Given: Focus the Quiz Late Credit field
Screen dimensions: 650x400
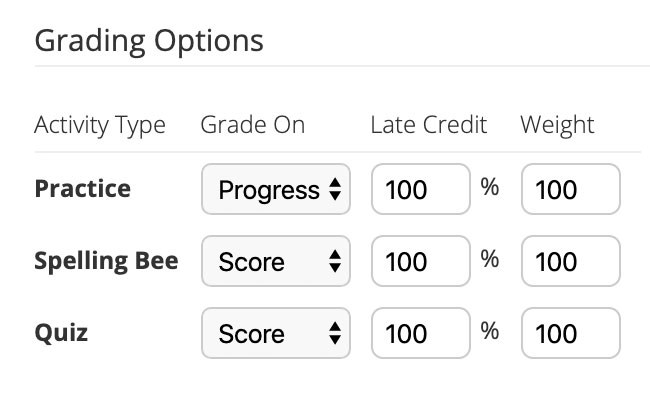Looking at the screenshot, I should pyautogui.click(x=420, y=334).
